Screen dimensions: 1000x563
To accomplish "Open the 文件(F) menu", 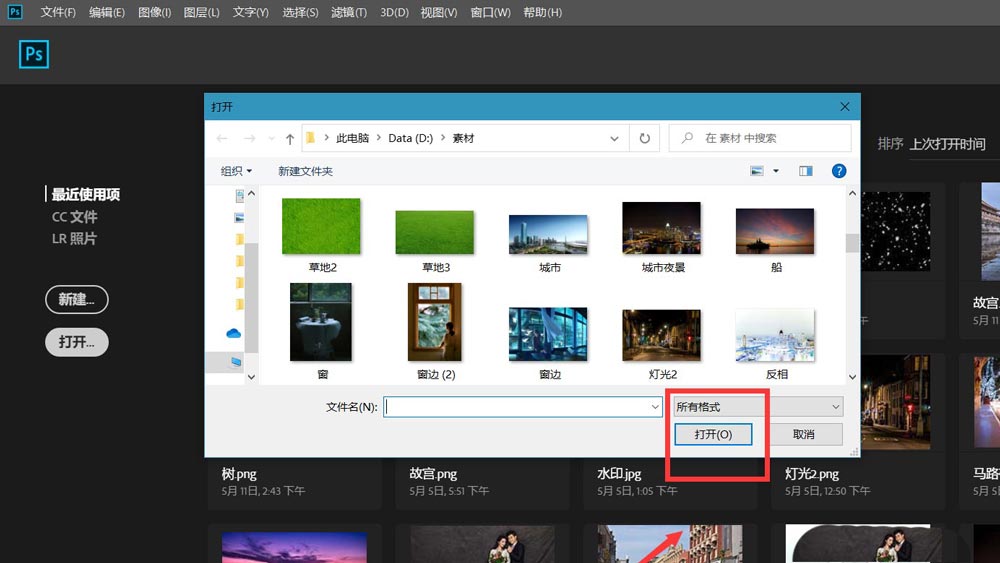I will 58,12.
